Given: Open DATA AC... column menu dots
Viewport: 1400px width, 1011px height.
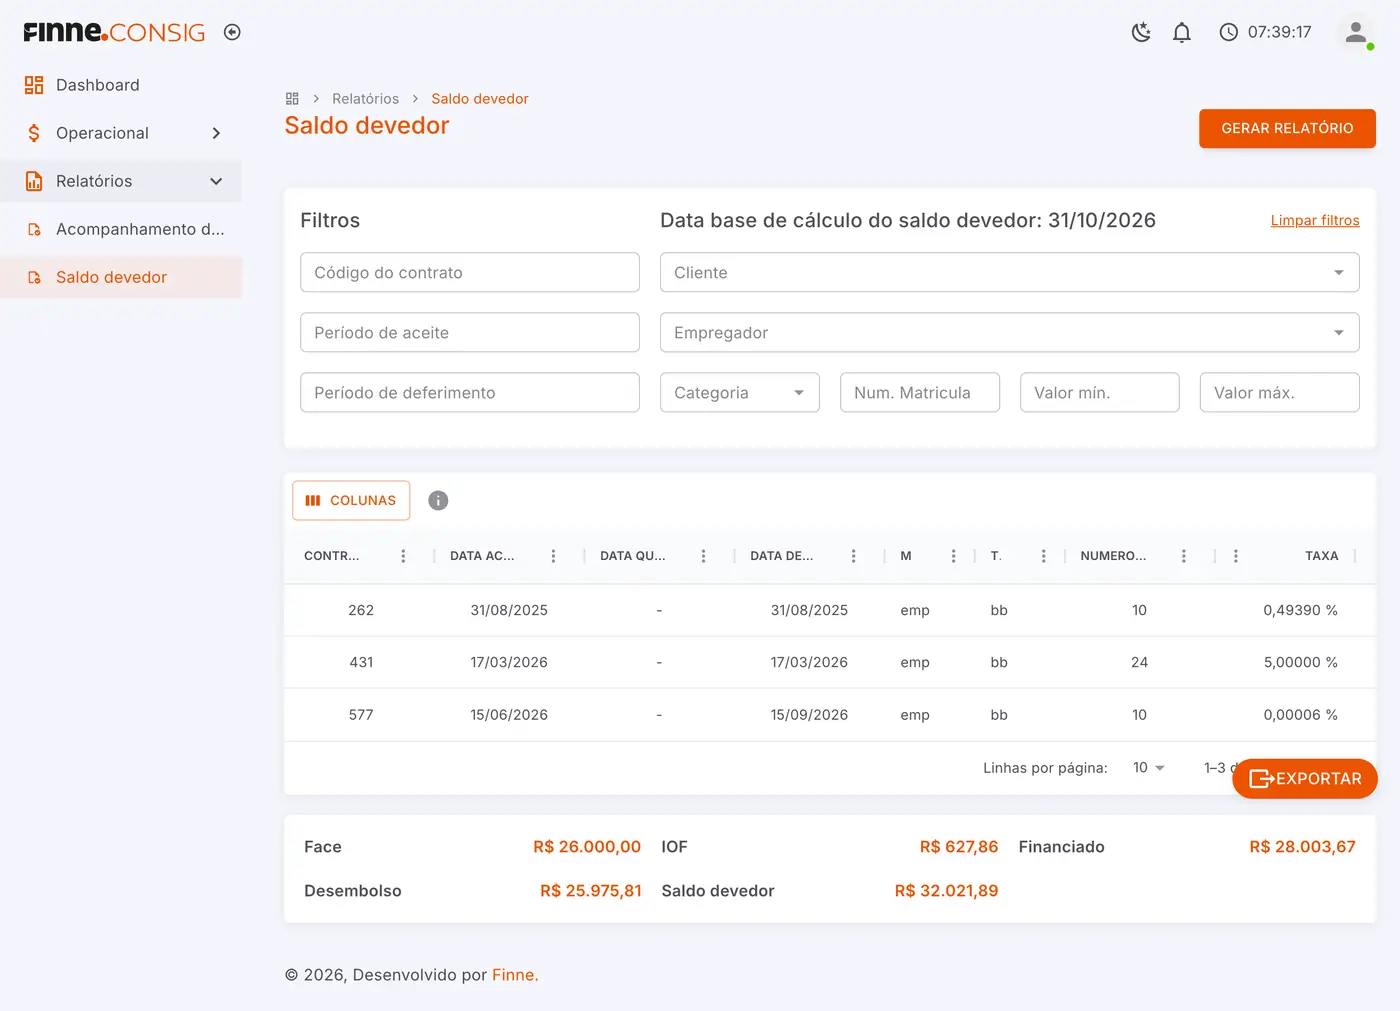Looking at the screenshot, I should (x=553, y=556).
